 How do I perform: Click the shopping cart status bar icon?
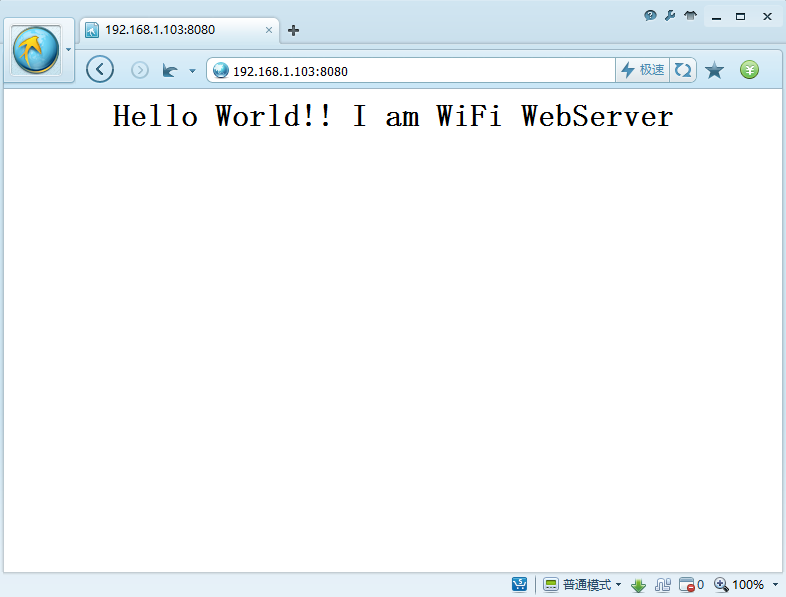pyautogui.click(x=519, y=584)
